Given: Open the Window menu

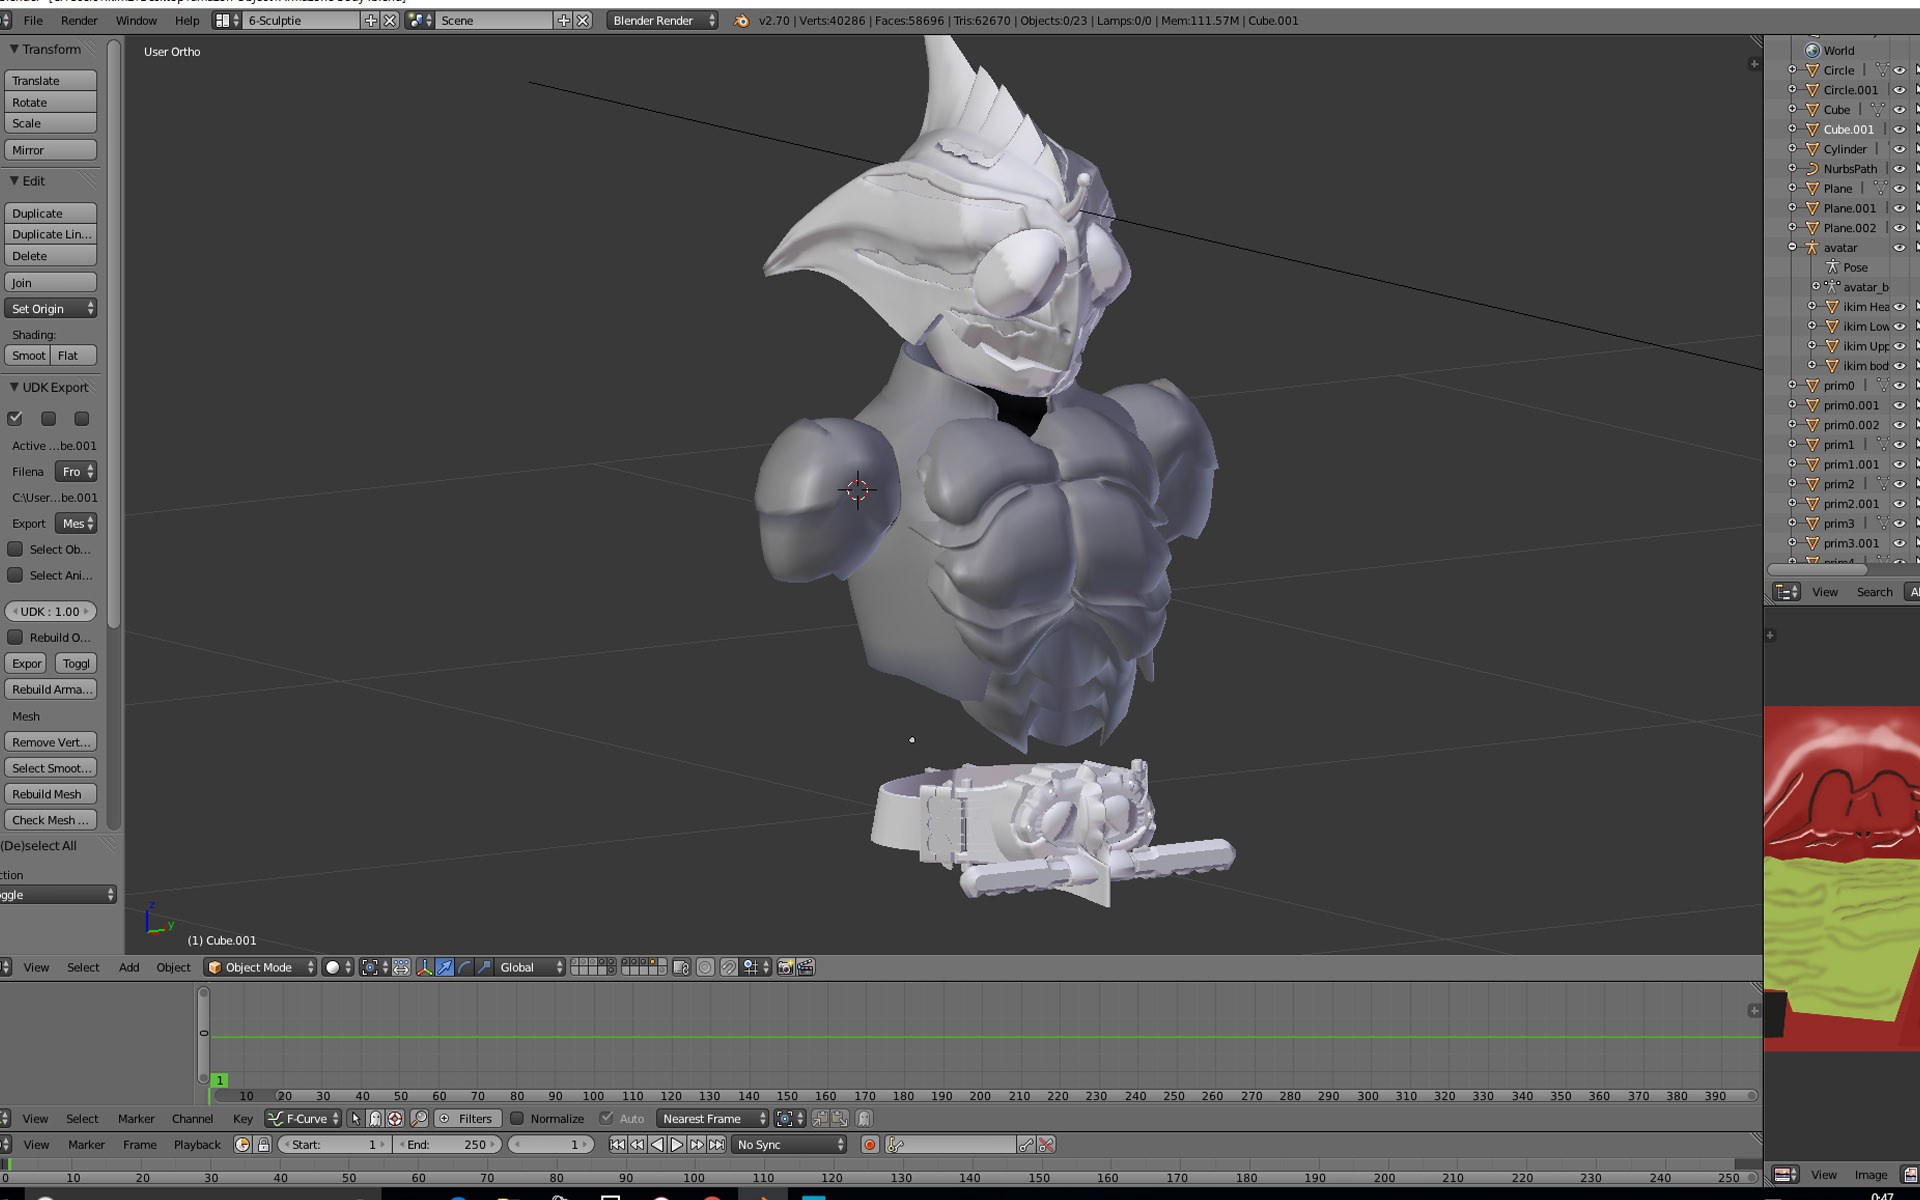Looking at the screenshot, I should [x=136, y=20].
